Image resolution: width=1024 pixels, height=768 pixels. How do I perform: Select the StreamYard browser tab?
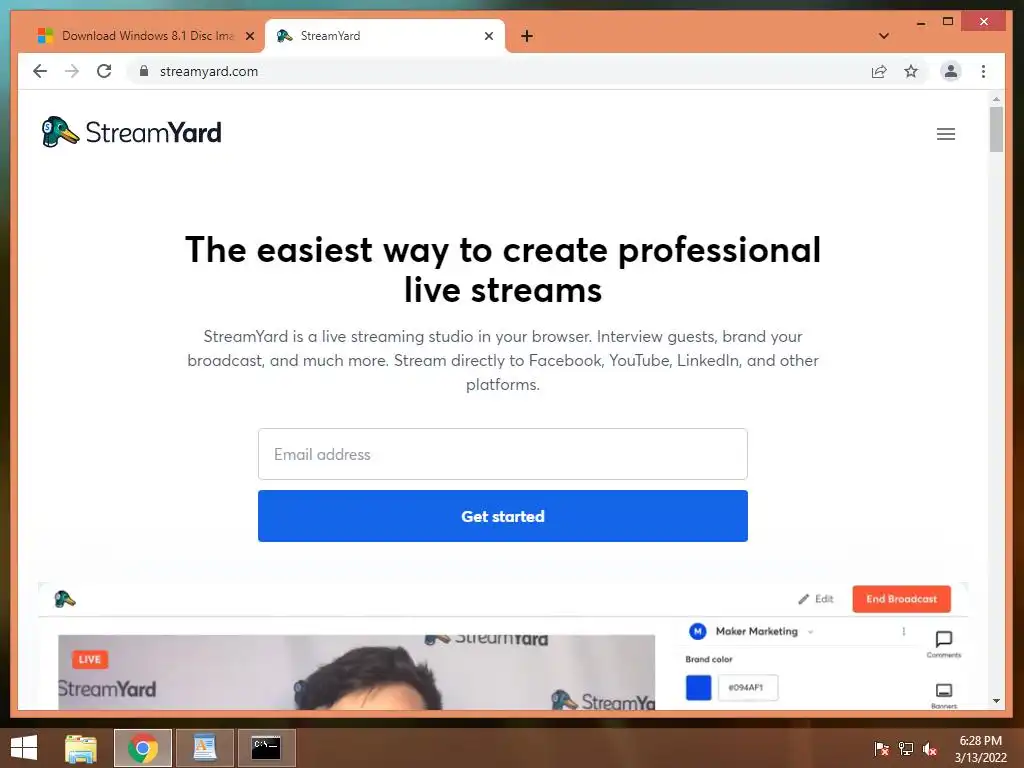384,36
